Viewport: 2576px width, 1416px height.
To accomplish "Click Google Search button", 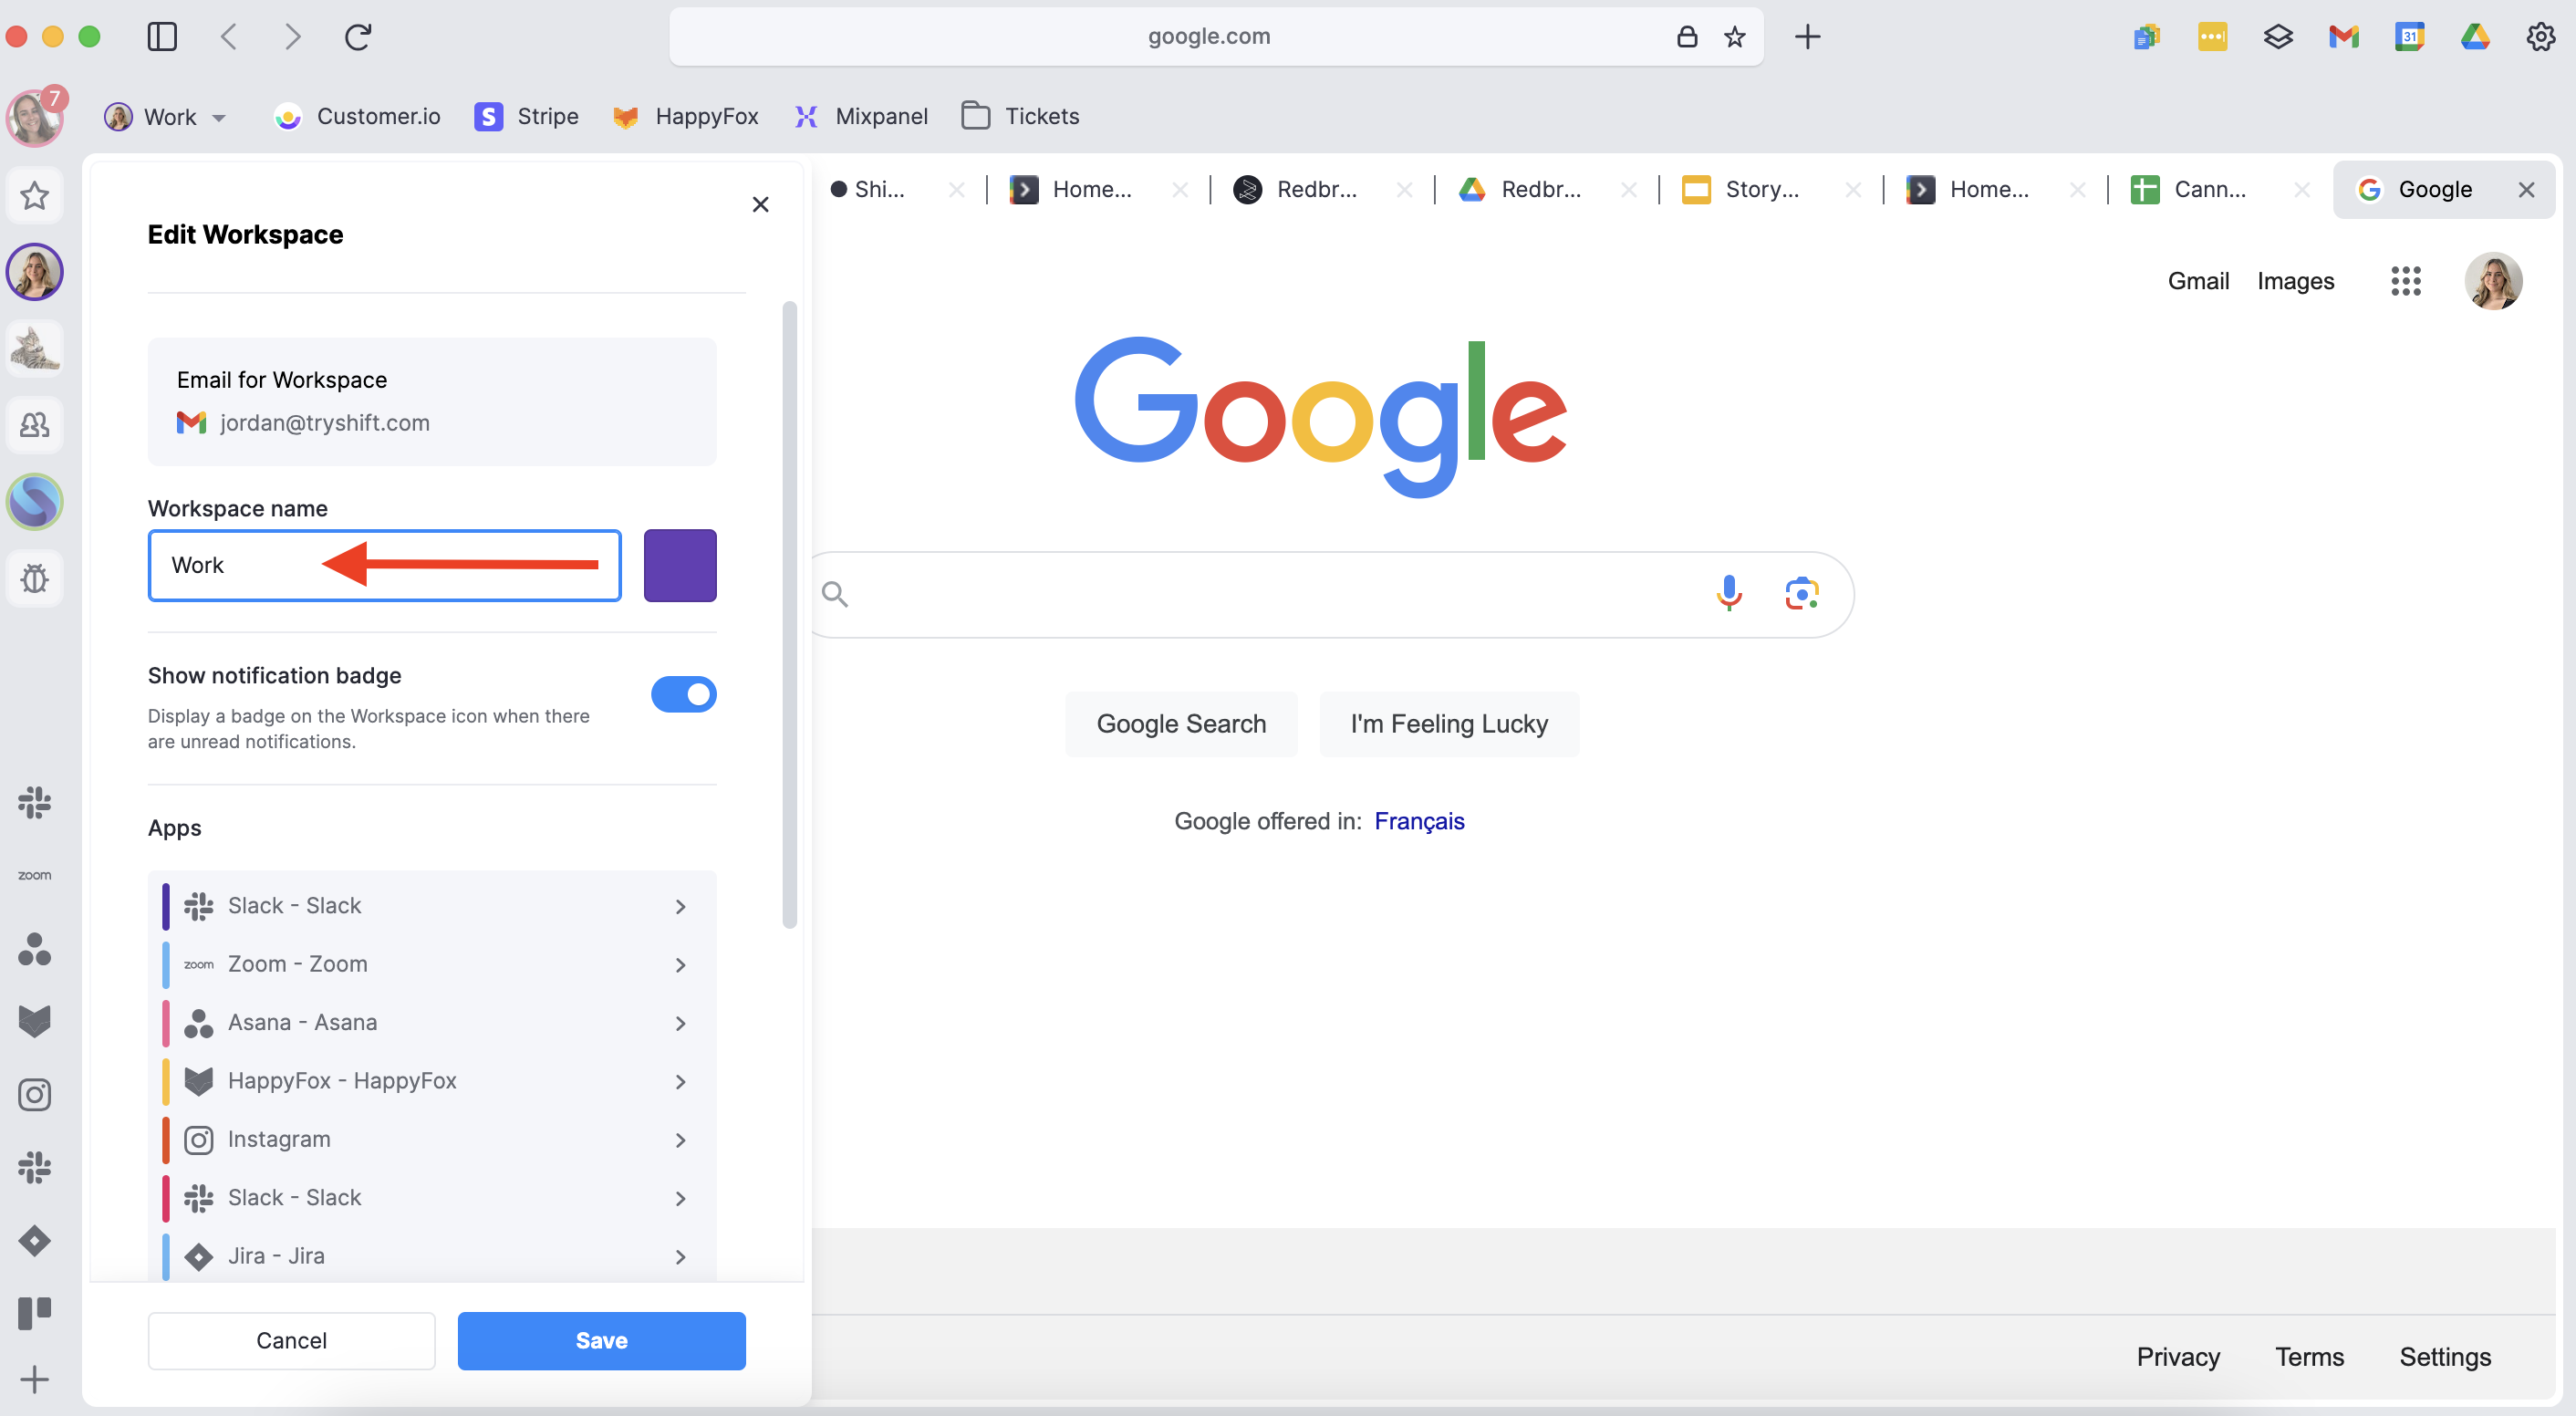I will (1181, 723).
